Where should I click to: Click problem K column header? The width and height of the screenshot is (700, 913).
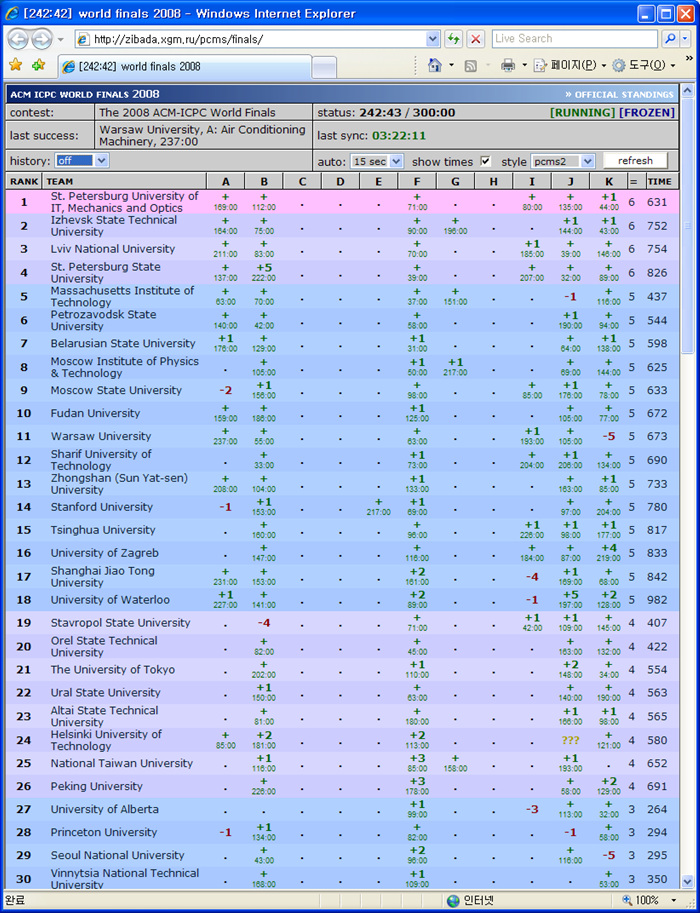[x=609, y=181]
